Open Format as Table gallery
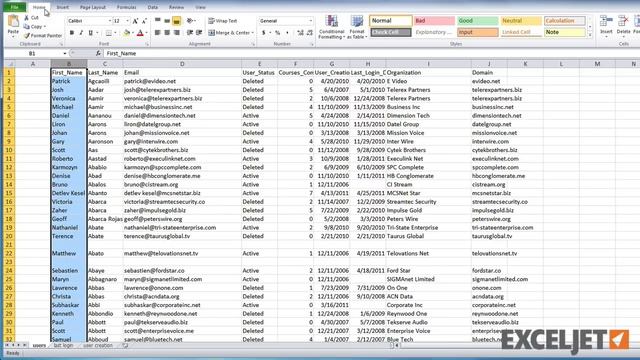Viewport: 640px width, 360px height. coord(357,27)
